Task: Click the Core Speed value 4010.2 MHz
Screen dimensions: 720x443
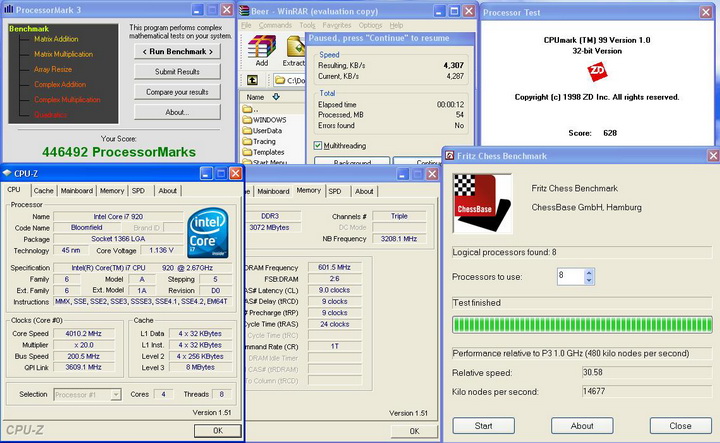Action: (x=84, y=334)
